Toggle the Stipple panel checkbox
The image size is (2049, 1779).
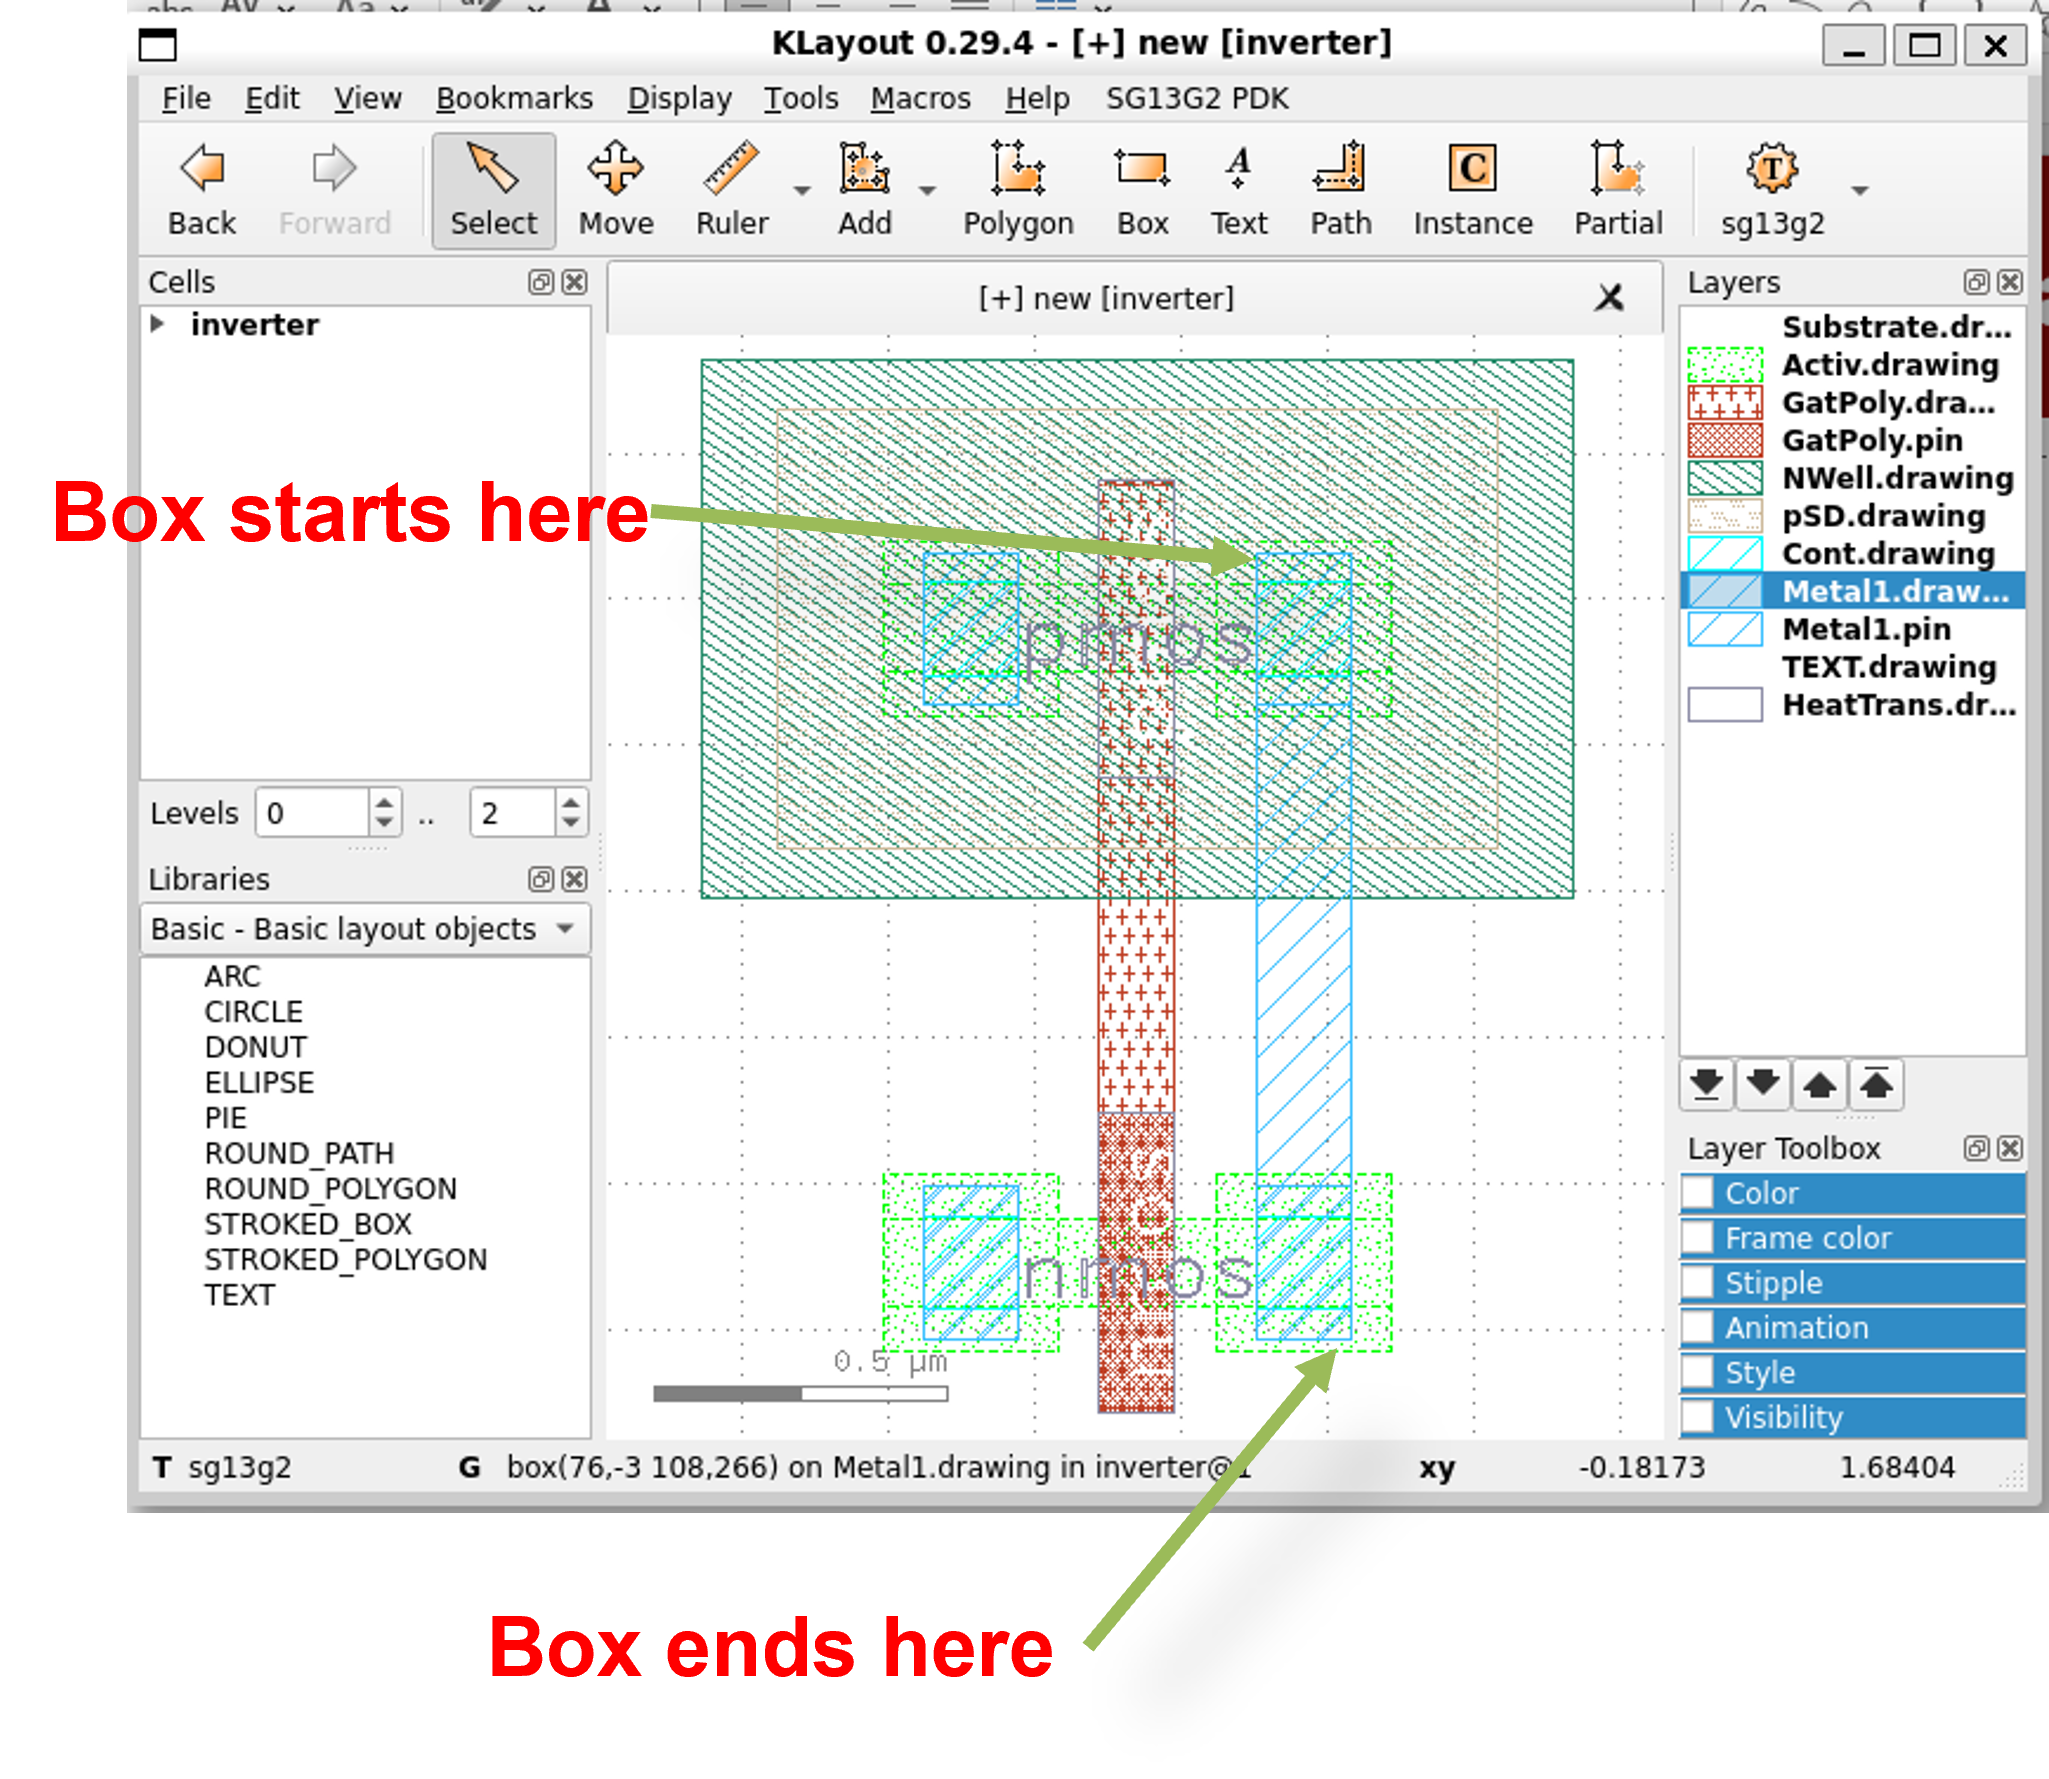(x=1697, y=1282)
